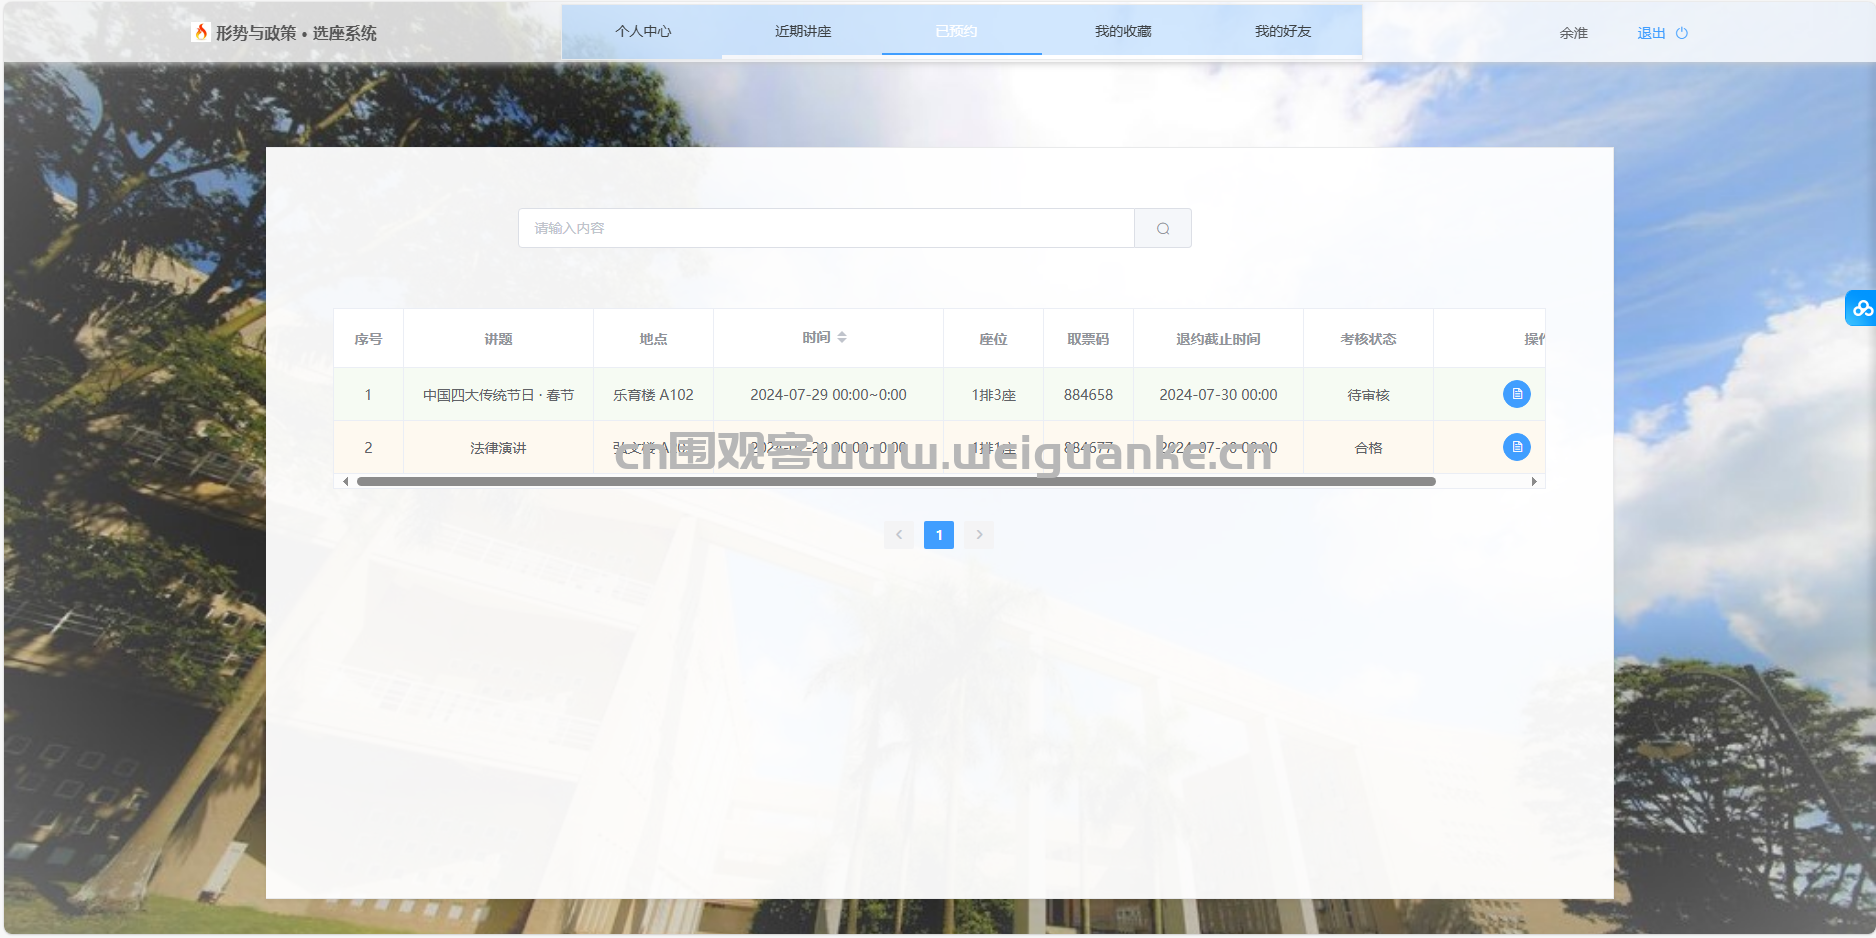Select page 1 pagination button
Image resolution: width=1876 pixels, height=938 pixels.
coord(938,535)
